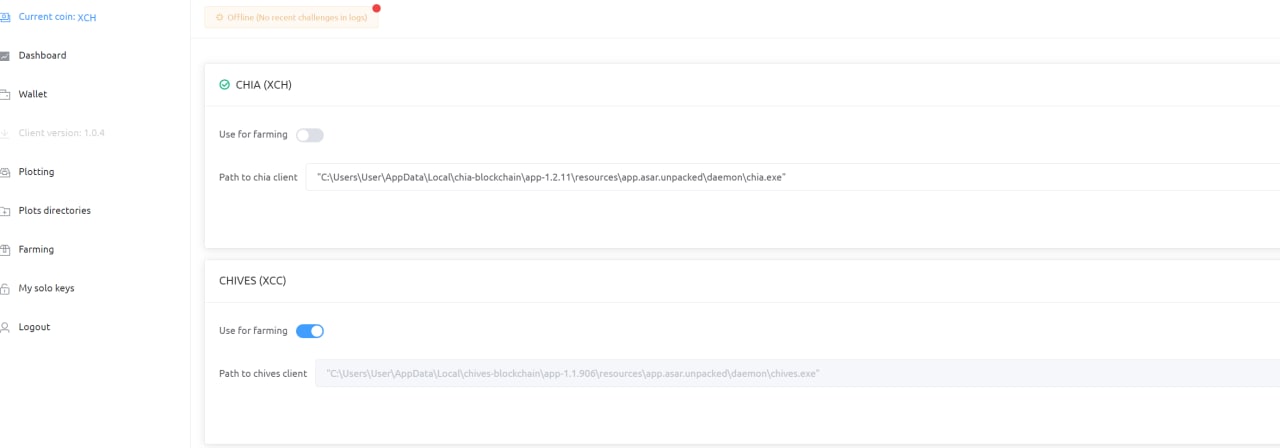Open the Dashboard menu item
The width and height of the screenshot is (1280, 448).
click(42, 55)
